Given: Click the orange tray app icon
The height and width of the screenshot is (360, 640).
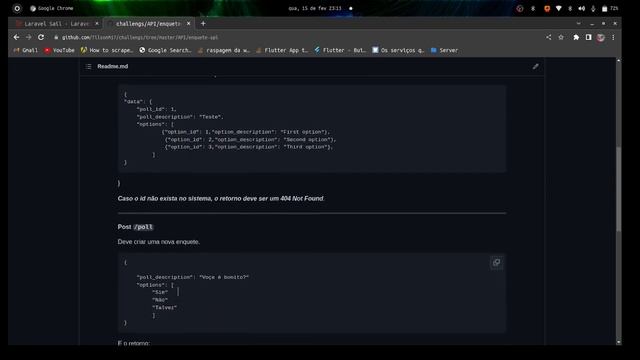Looking at the screenshot, I should click(547, 8).
